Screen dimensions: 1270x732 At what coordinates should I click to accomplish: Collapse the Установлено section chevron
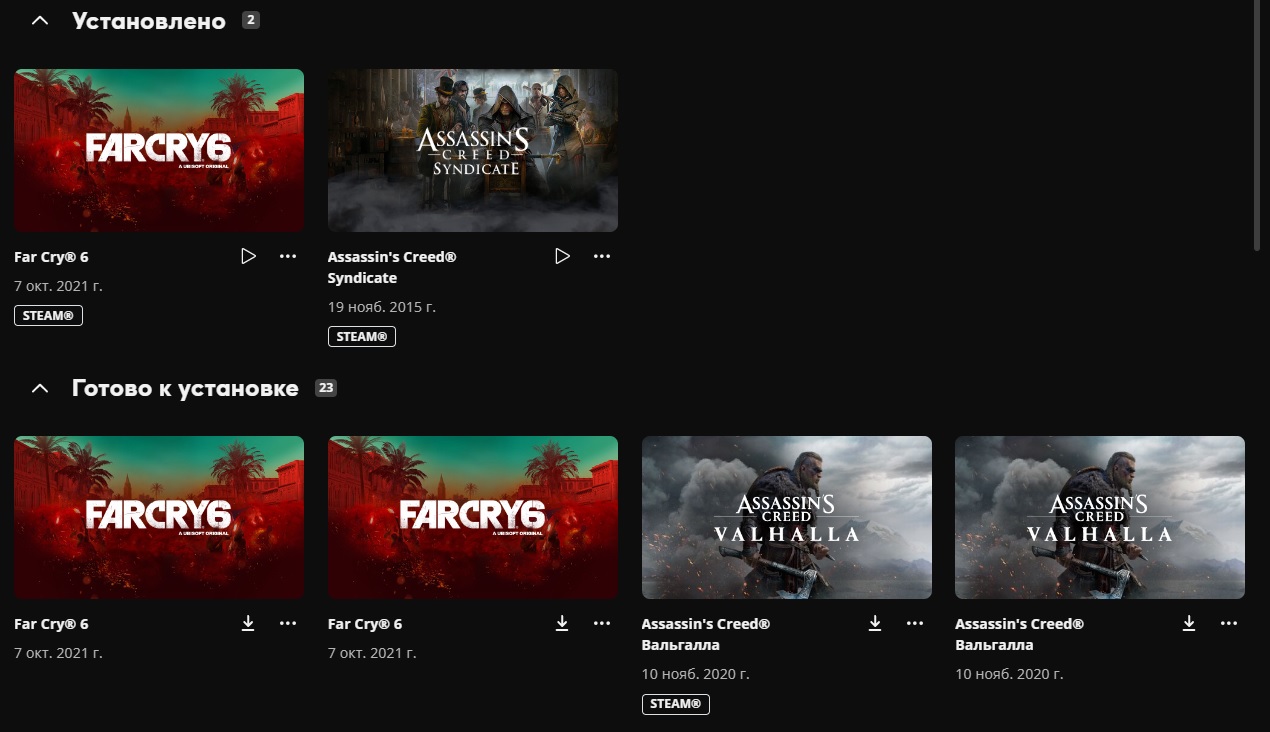tap(40, 20)
